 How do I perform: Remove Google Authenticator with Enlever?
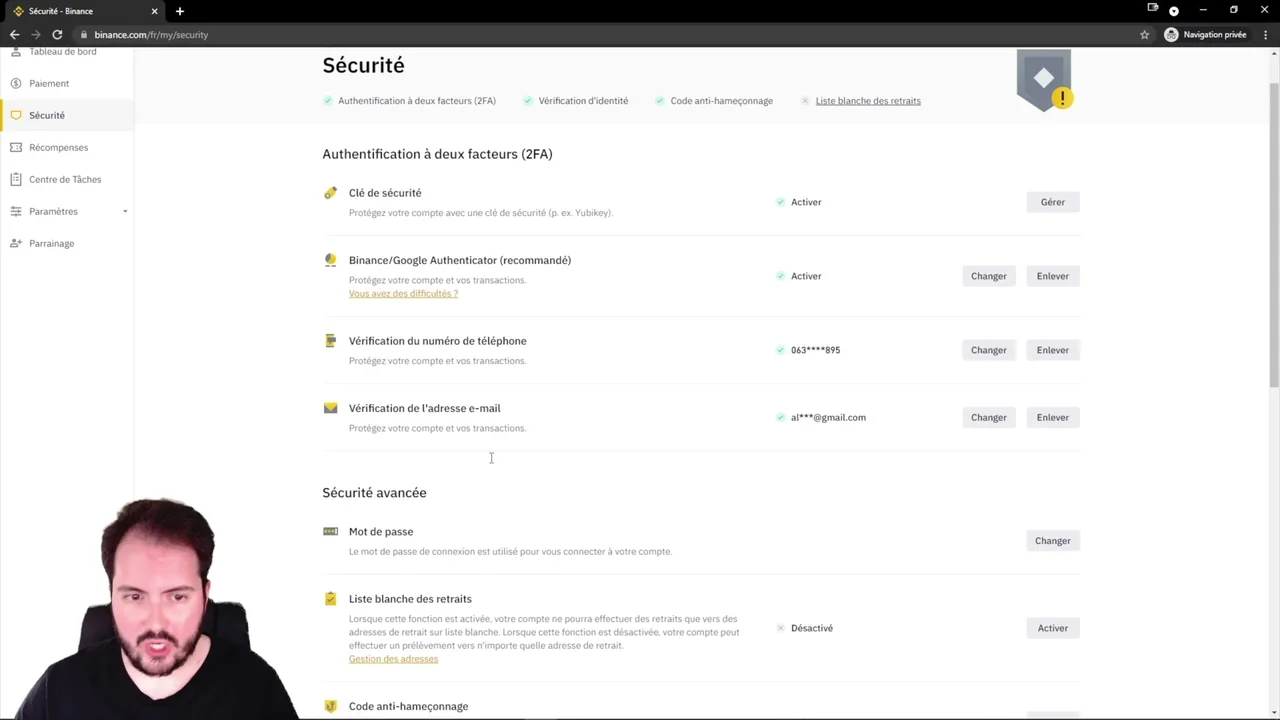1052,276
